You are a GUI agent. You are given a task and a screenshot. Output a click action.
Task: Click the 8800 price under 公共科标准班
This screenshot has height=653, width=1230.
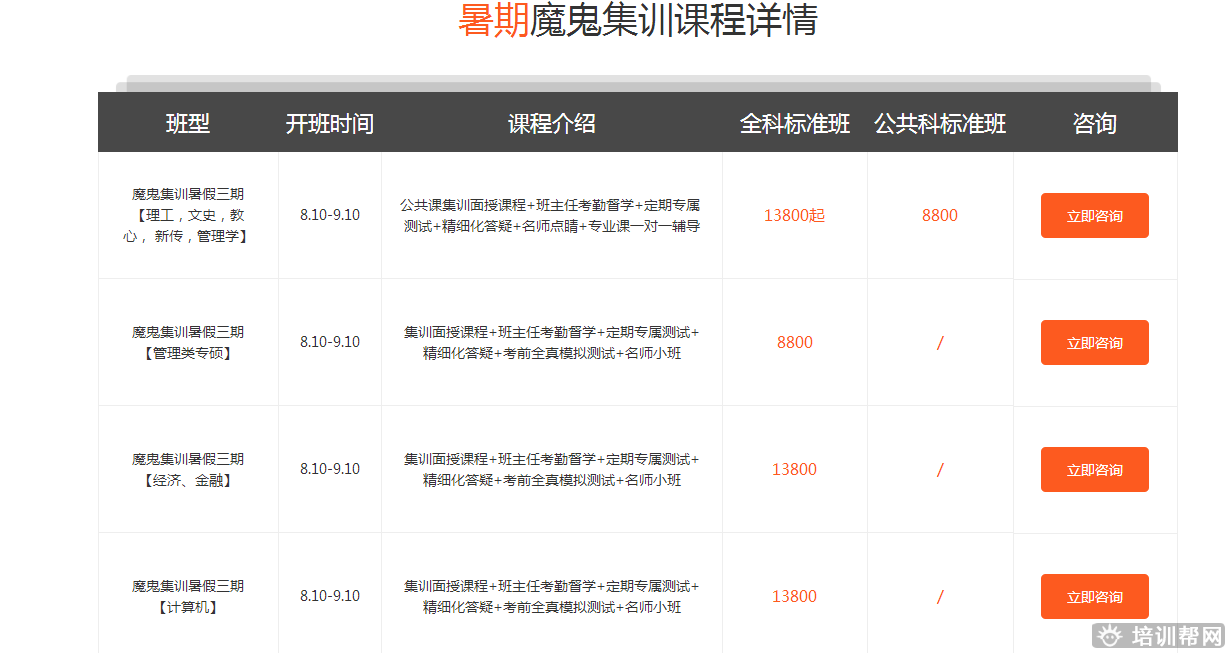tap(940, 215)
